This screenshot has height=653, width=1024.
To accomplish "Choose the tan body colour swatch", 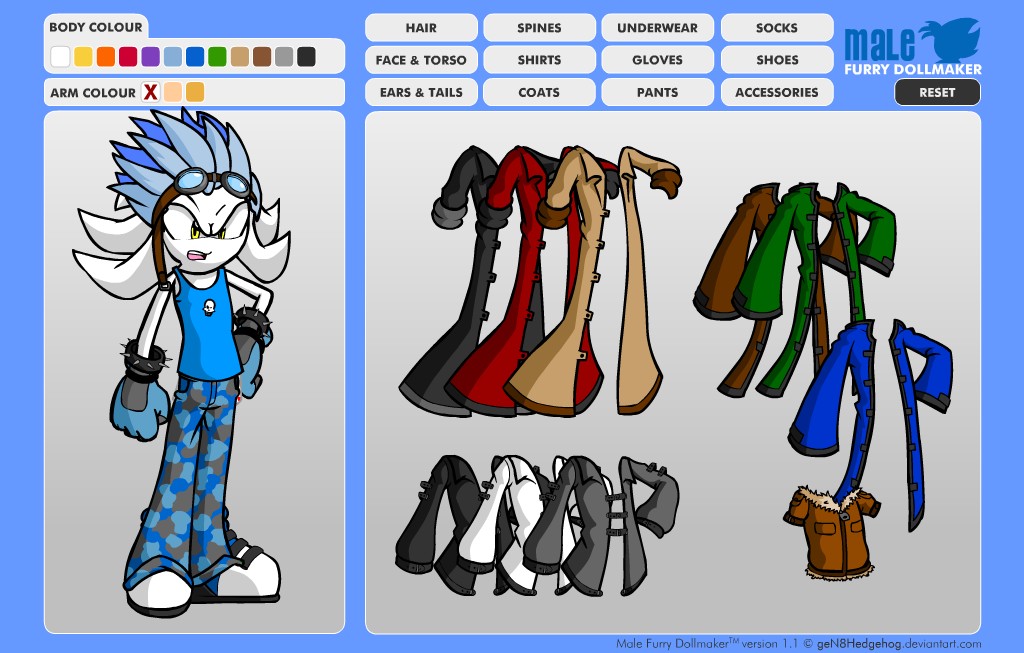I will coord(240,57).
